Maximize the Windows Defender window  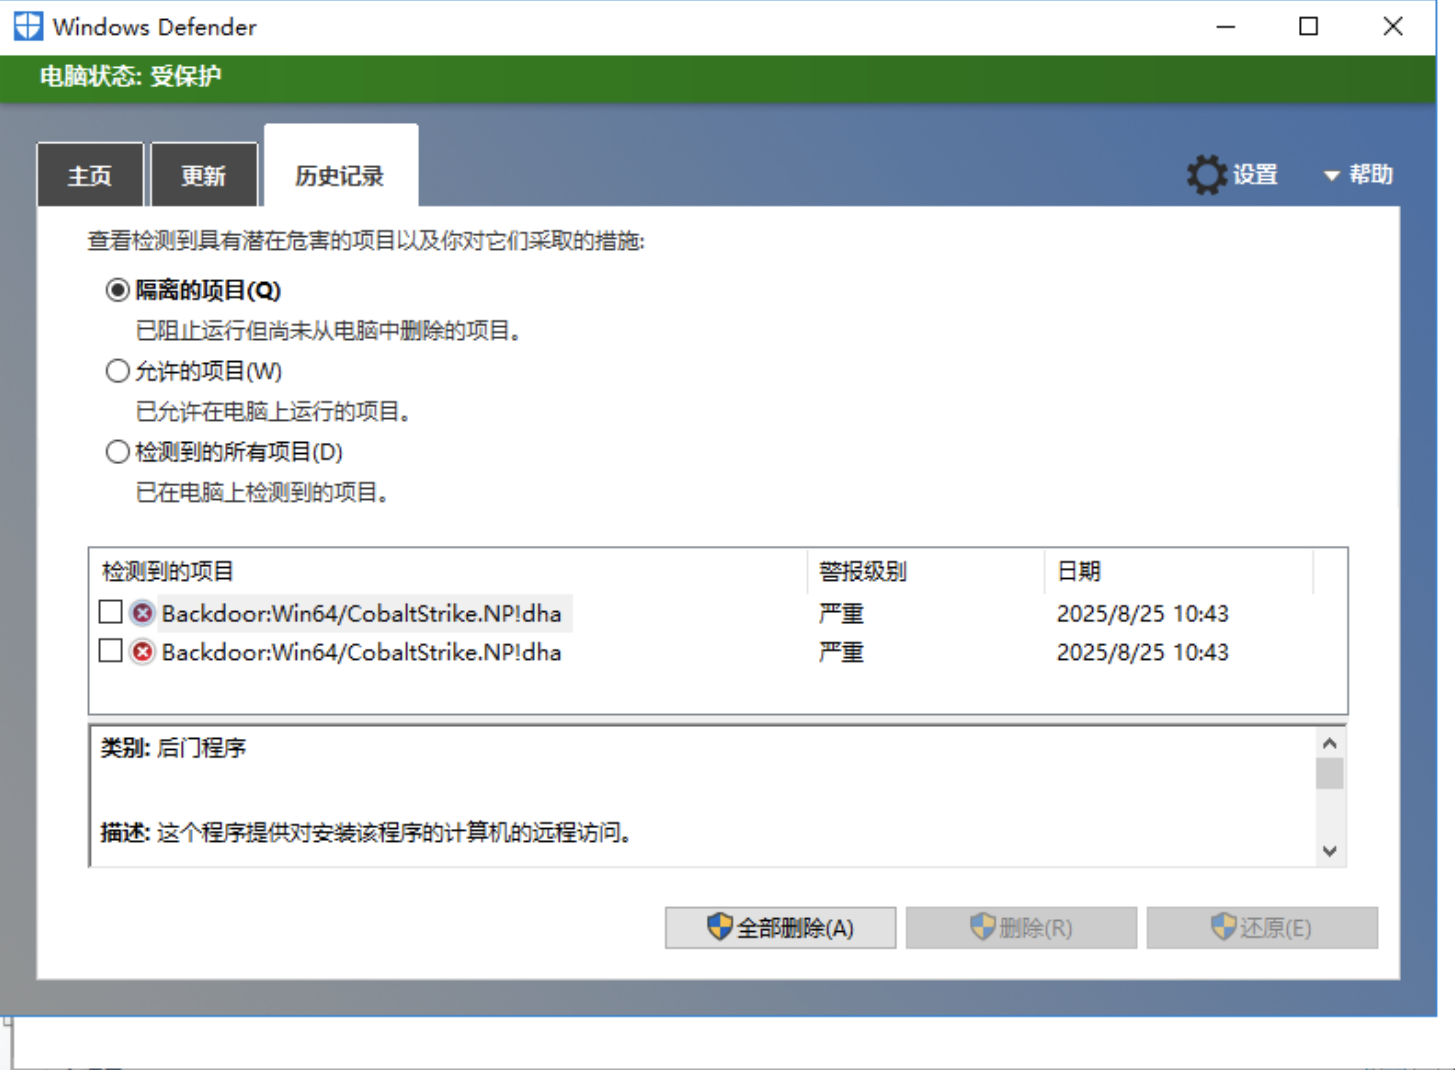(x=1308, y=27)
